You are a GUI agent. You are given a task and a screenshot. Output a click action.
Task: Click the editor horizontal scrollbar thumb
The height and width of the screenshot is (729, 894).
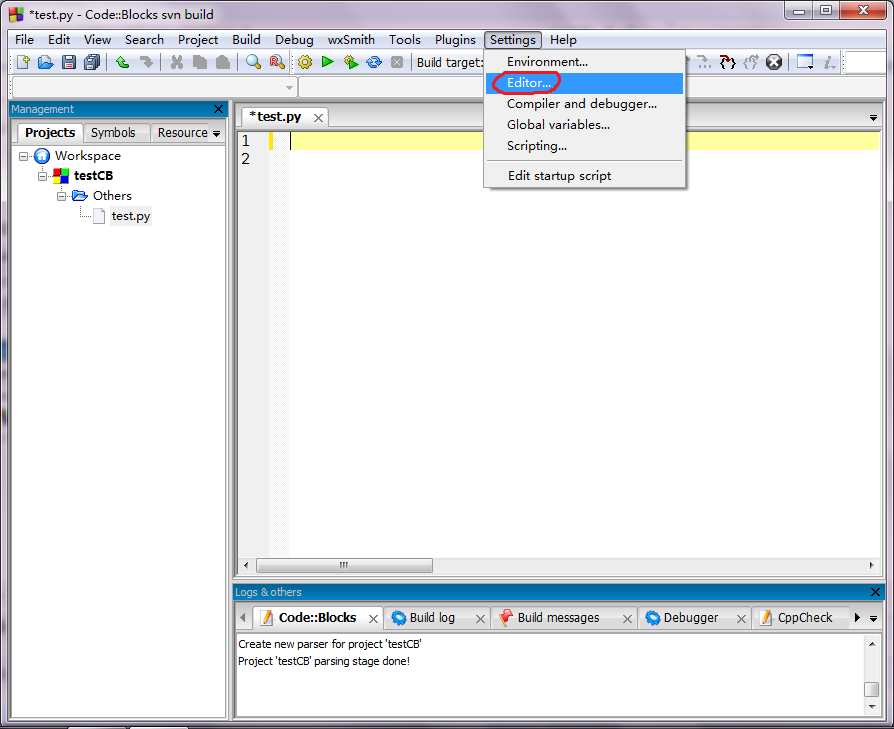click(344, 566)
